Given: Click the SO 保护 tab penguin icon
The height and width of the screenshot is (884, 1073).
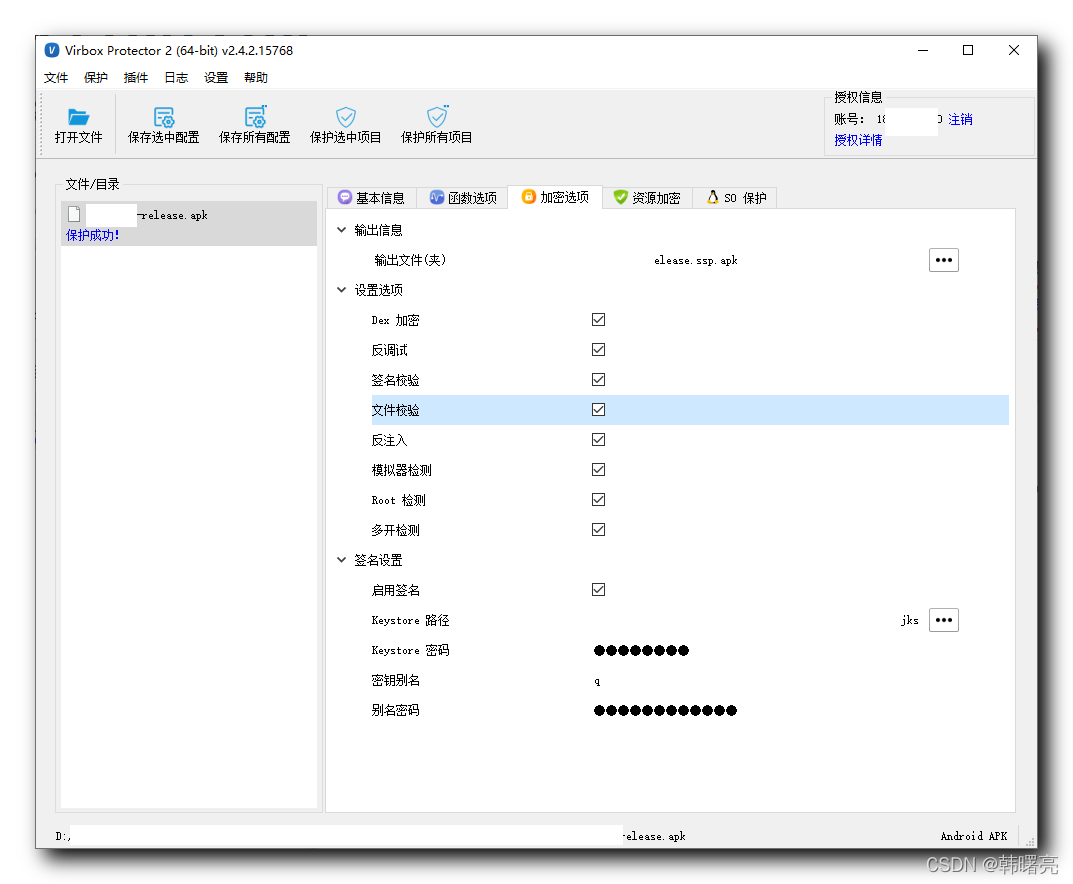Looking at the screenshot, I should (x=712, y=197).
